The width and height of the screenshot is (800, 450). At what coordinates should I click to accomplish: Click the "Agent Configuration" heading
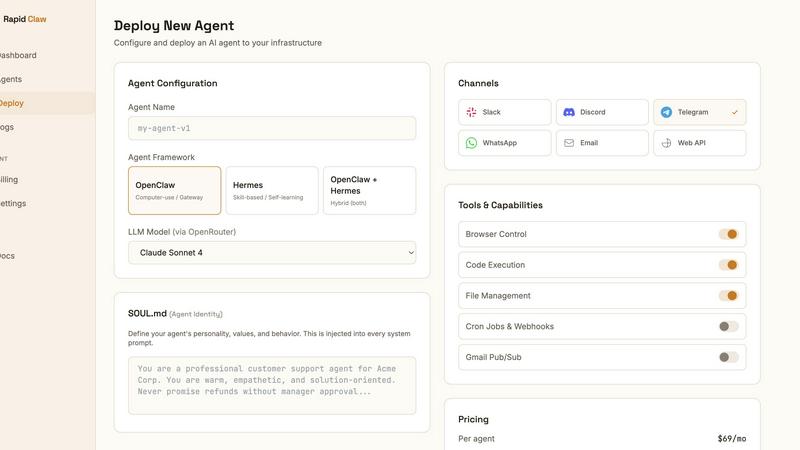pos(172,83)
